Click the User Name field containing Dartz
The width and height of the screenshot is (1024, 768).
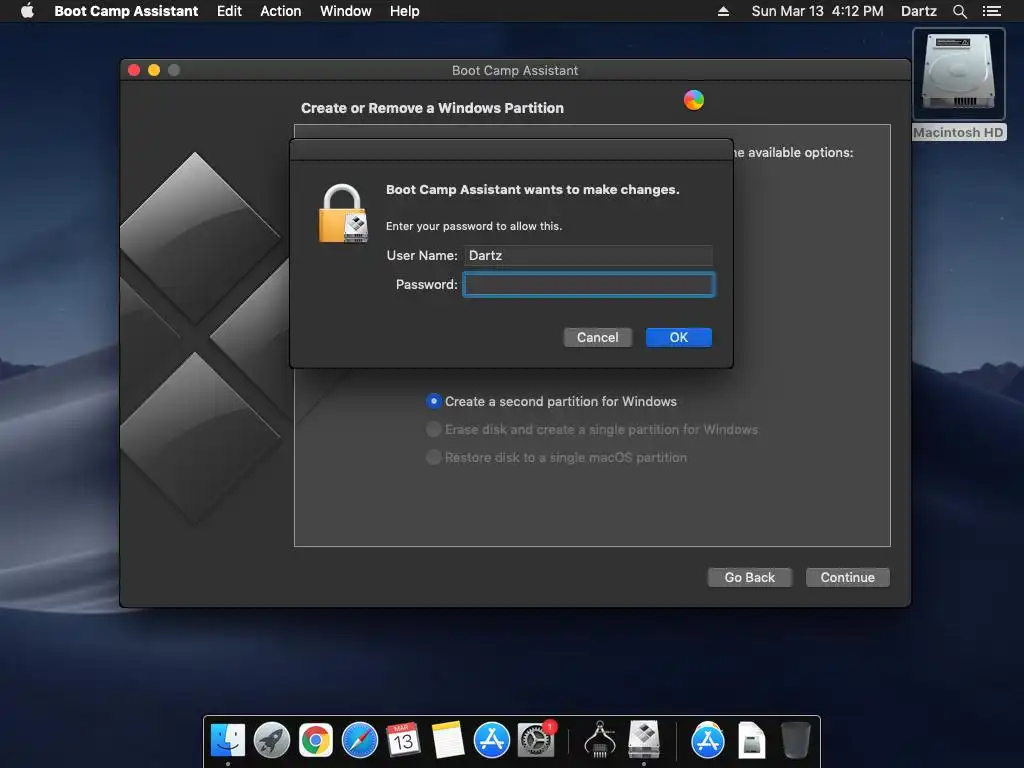pyautogui.click(x=588, y=255)
